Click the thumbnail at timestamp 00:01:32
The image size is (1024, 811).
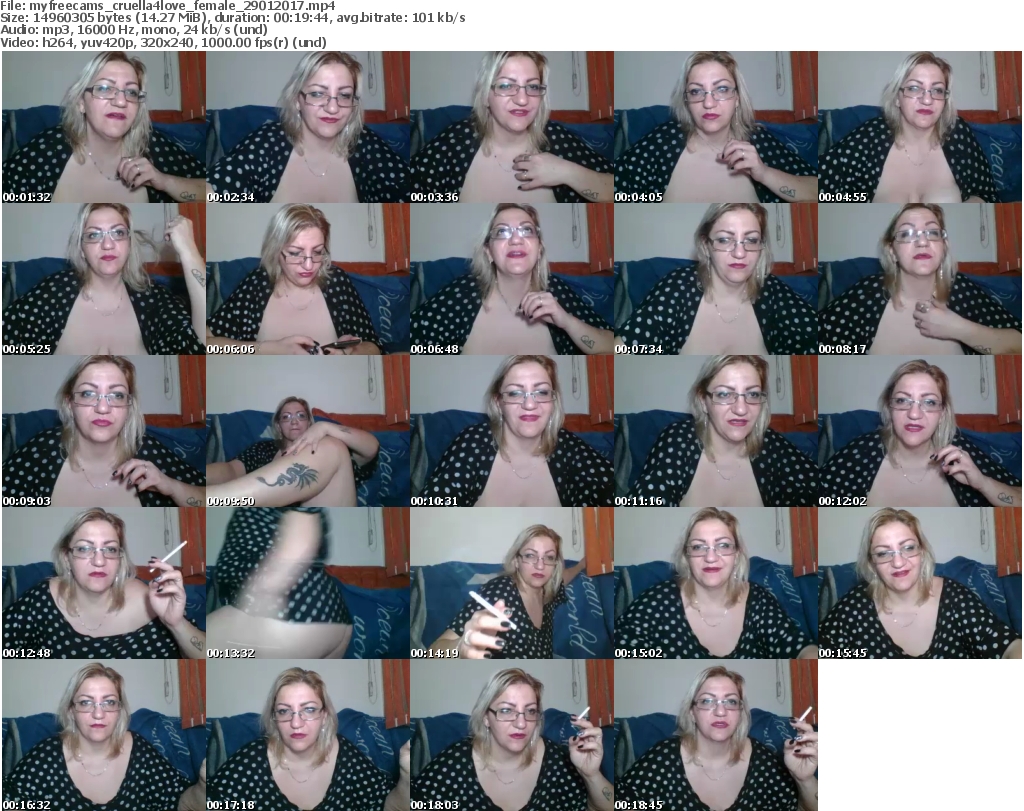point(103,127)
